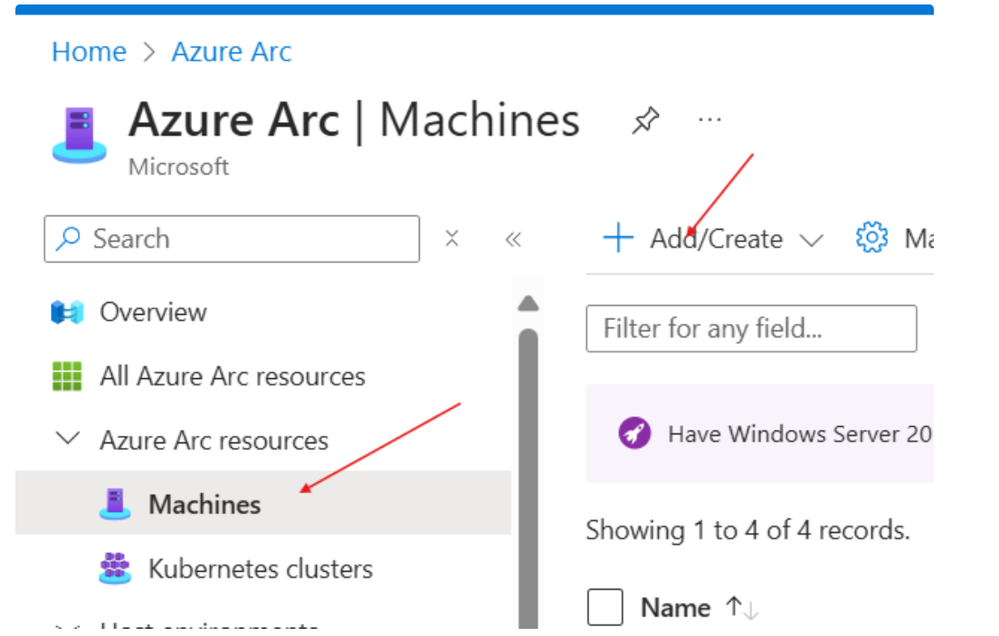
Task: Clear the sidebar search with X
Action: (x=452, y=239)
